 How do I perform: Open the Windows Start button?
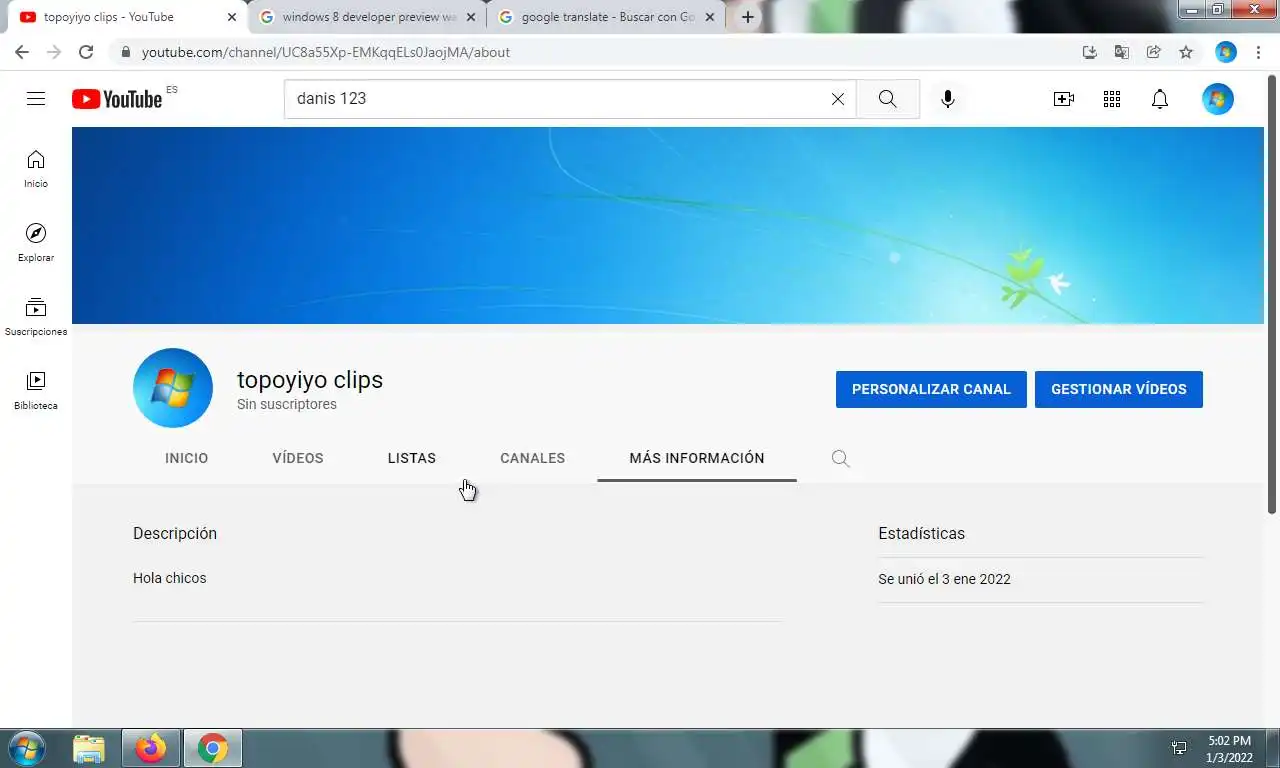coord(26,748)
